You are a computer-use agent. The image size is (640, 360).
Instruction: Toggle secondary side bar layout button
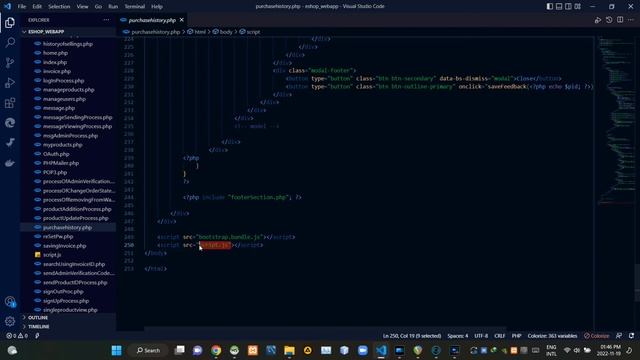[x=568, y=6]
